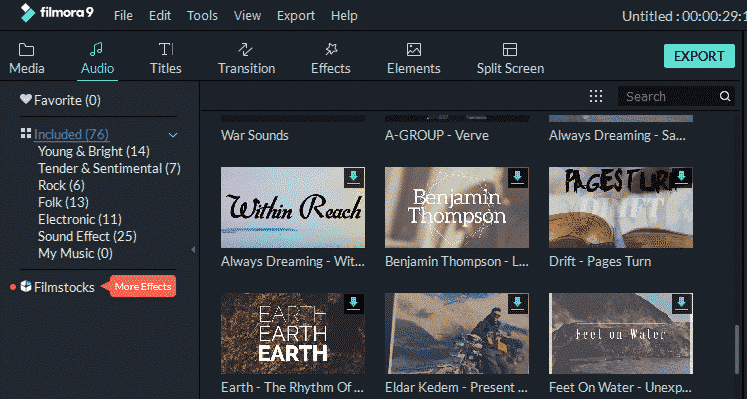747x399 pixels.
Task: Download Earth - The Rhythm Of track
Action: [354, 303]
